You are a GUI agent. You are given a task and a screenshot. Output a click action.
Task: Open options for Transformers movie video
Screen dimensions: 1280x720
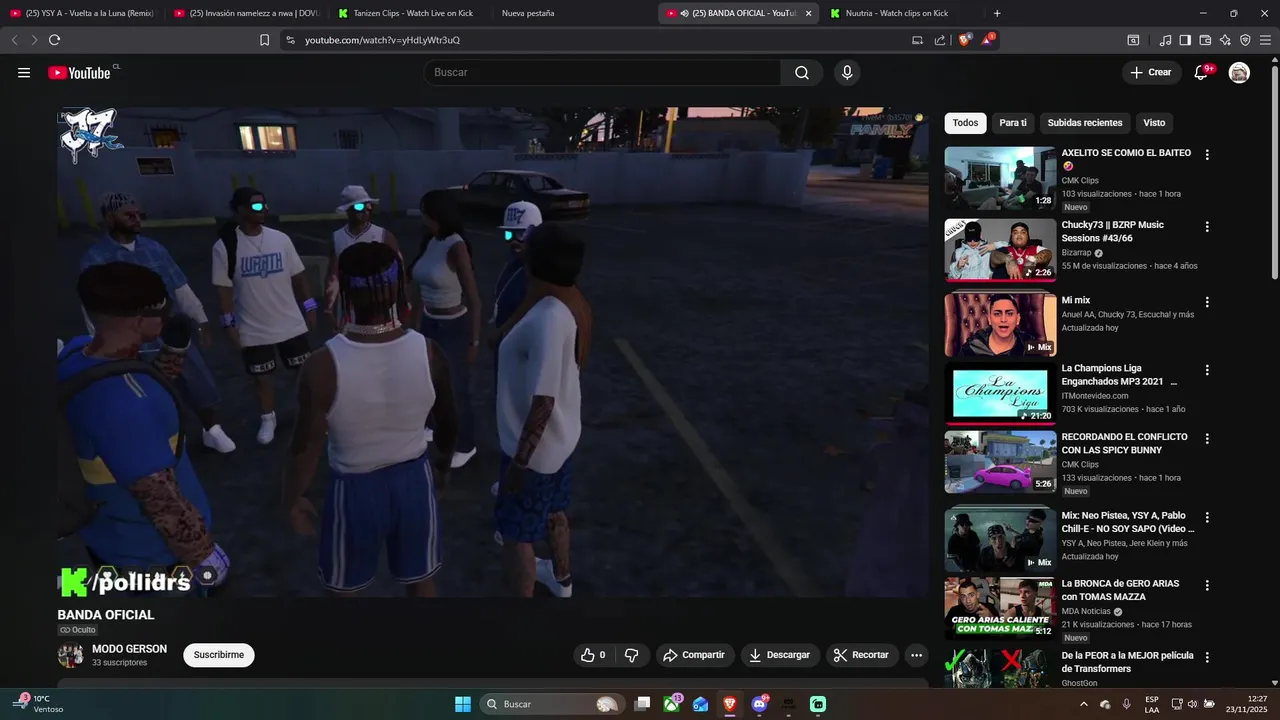(x=1207, y=658)
